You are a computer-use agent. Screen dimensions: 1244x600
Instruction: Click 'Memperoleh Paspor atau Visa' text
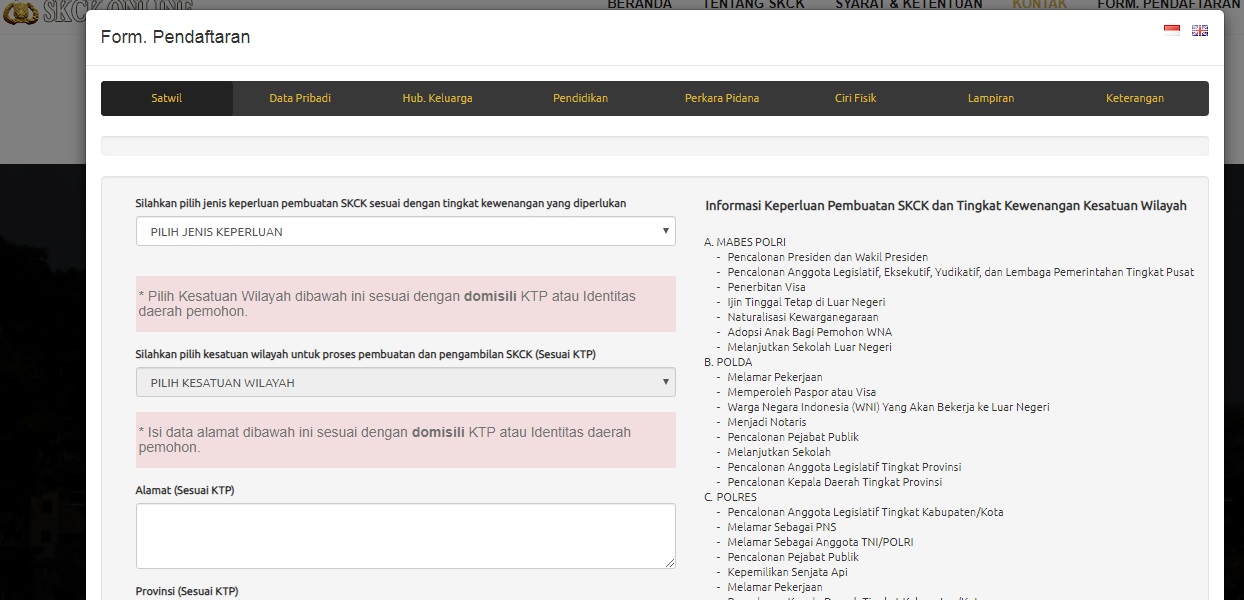[801, 392]
